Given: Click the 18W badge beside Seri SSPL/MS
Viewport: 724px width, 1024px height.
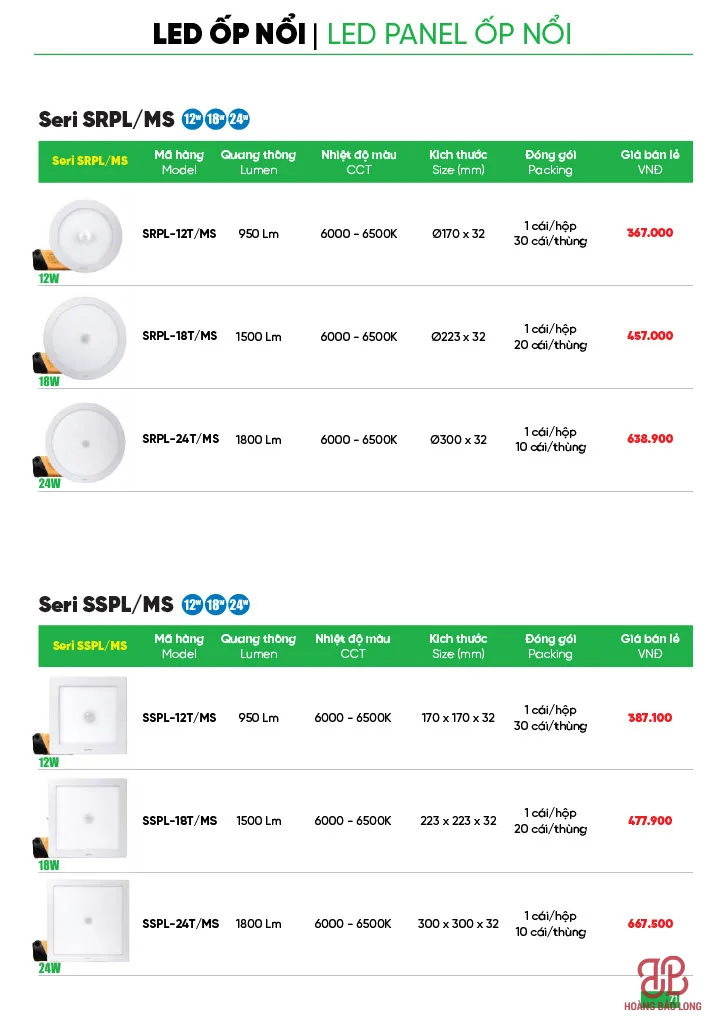Looking at the screenshot, I should pyautogui.click(x=215, y=604).
